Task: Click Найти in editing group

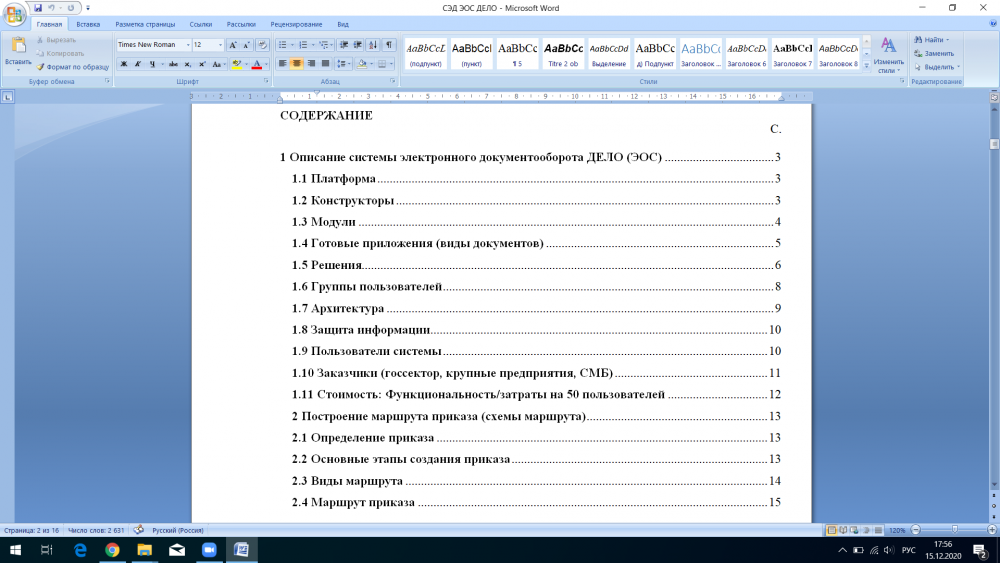Action: pos(932,40)
